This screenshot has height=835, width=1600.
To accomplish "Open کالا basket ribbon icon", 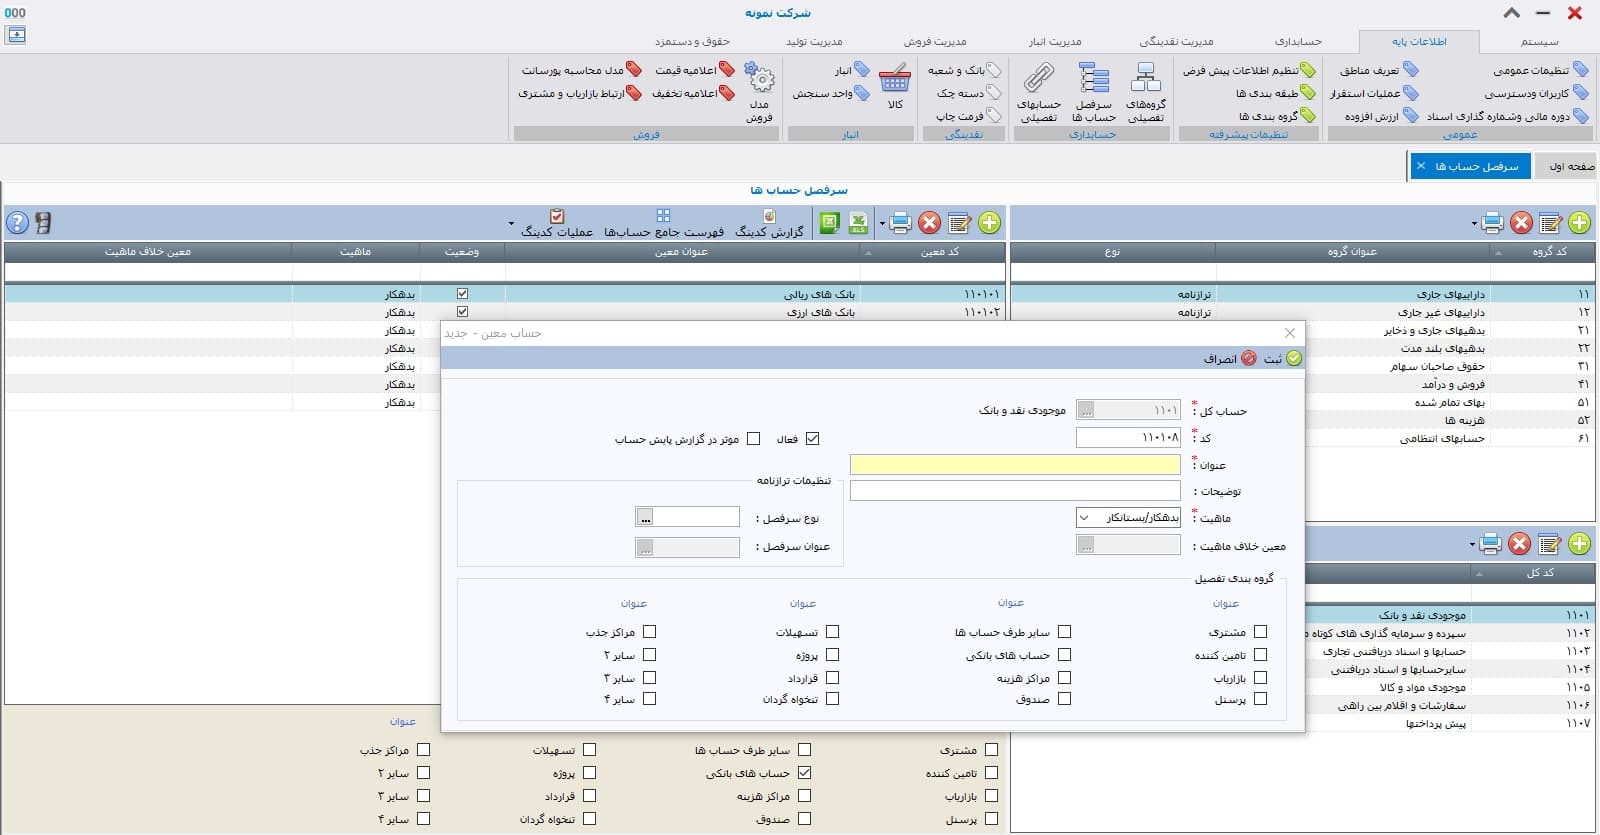I will click(x=895, y=86).
